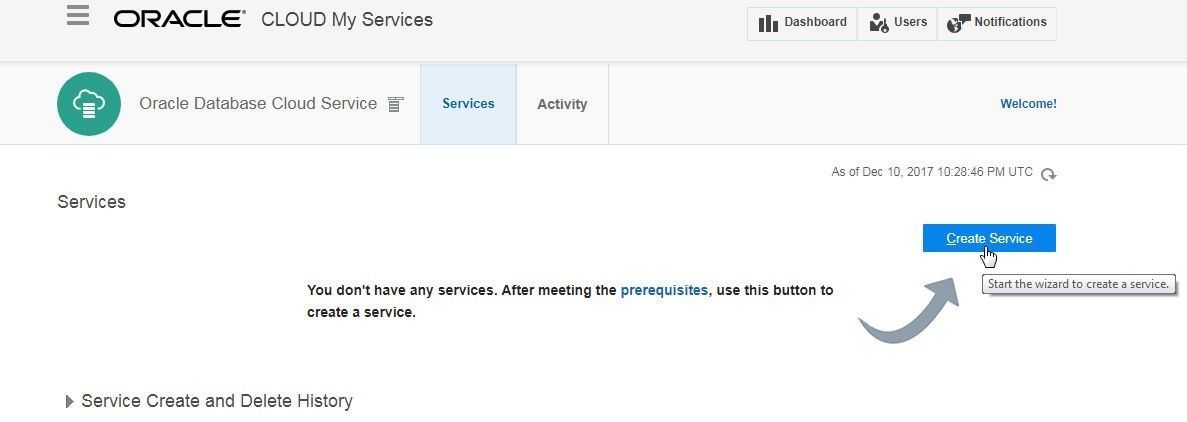Click the CLOUD My Services title text

click(347, 20)
